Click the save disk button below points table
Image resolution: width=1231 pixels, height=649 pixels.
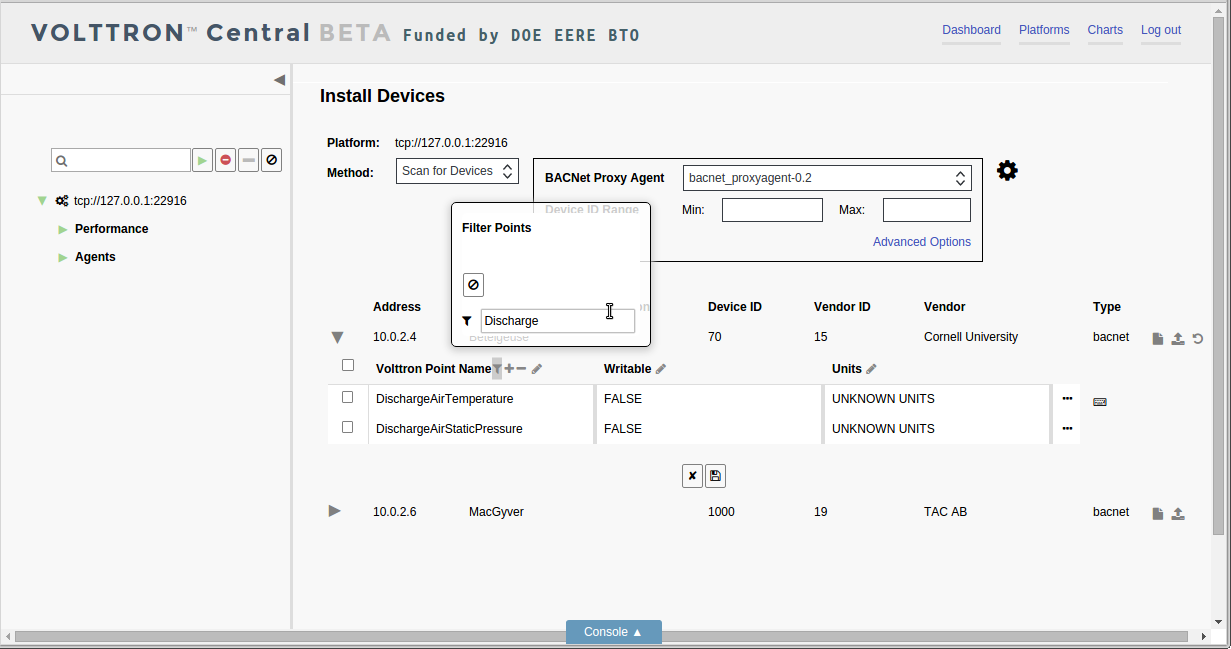715,476
